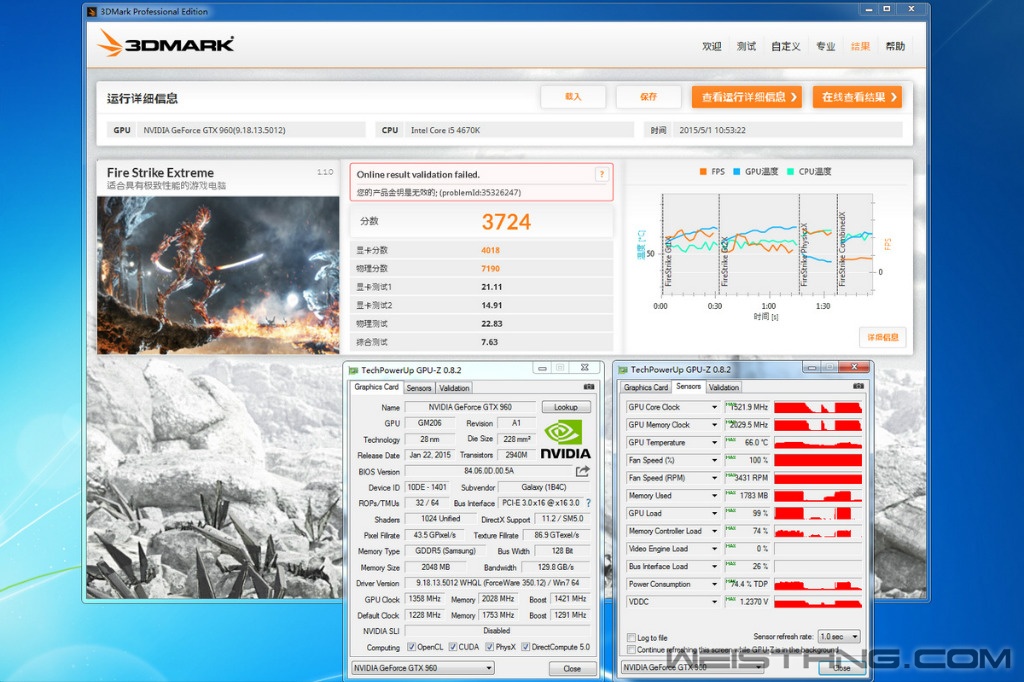Click the BIOS Version share/export icon

(583, 471)
